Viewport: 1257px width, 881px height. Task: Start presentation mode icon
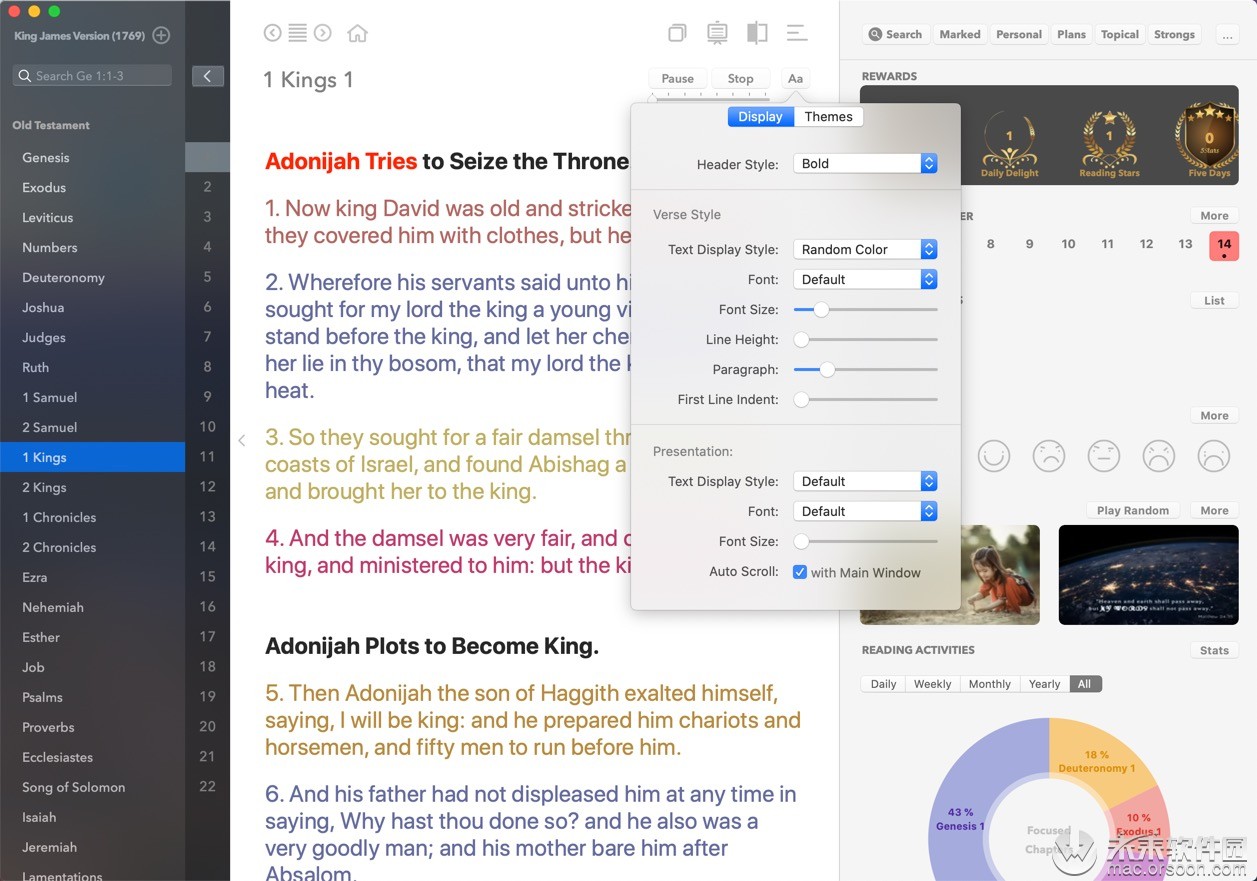pos(717,33)
